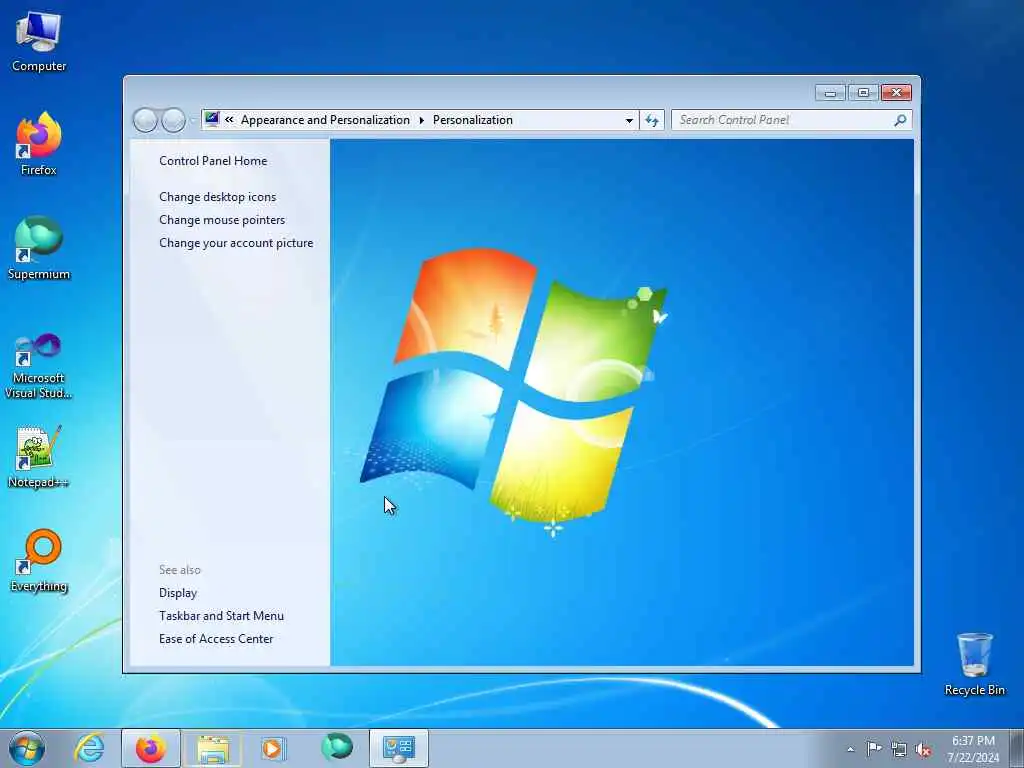
Task: Open Change desktop icons link
Action: (217, 197)
